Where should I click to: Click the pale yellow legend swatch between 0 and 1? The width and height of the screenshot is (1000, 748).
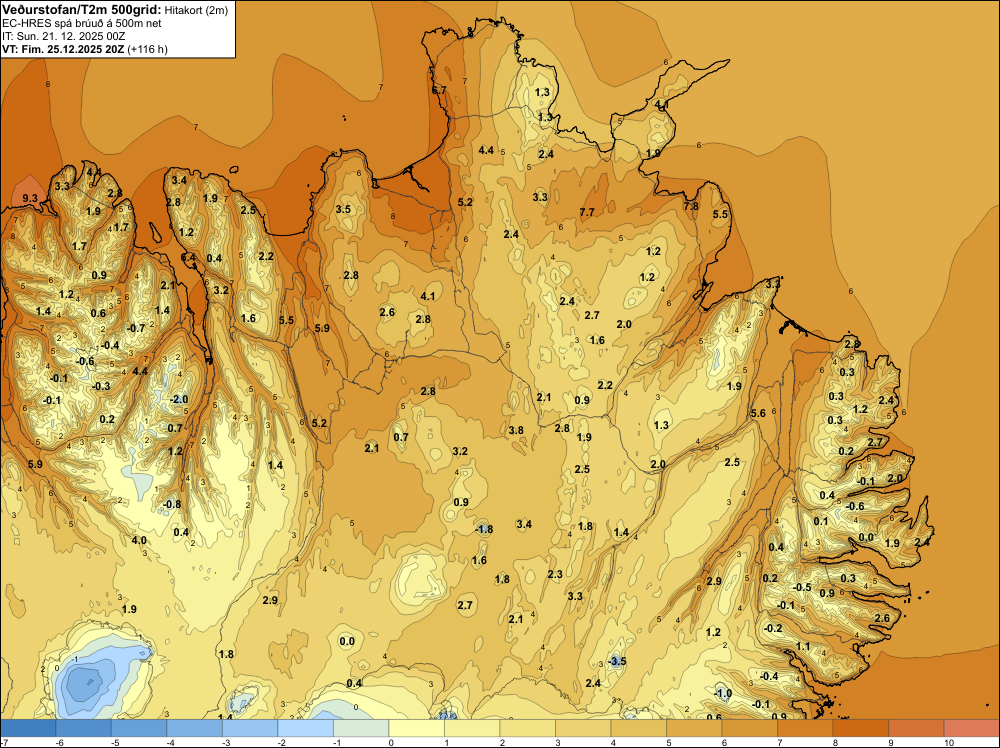pyautogui.click(x=416, y=728)
